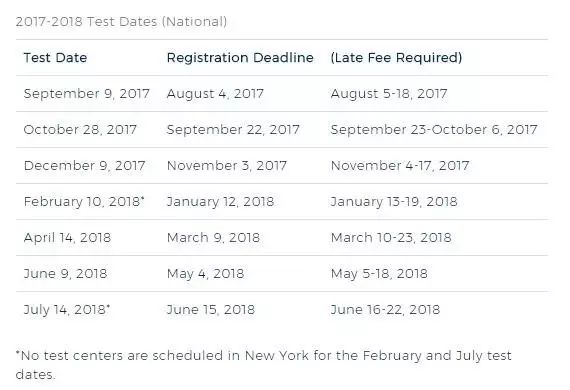Click the 2017-2018 Test Dates (National) title
This screenshot has width=570, height=390.
tap(121, 21)
